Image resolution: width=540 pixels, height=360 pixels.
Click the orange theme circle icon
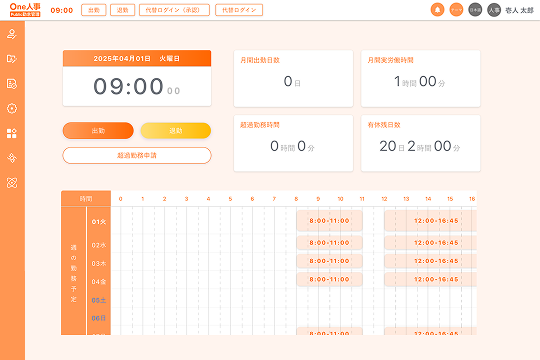pyautogui.click(x=456, y=10)
